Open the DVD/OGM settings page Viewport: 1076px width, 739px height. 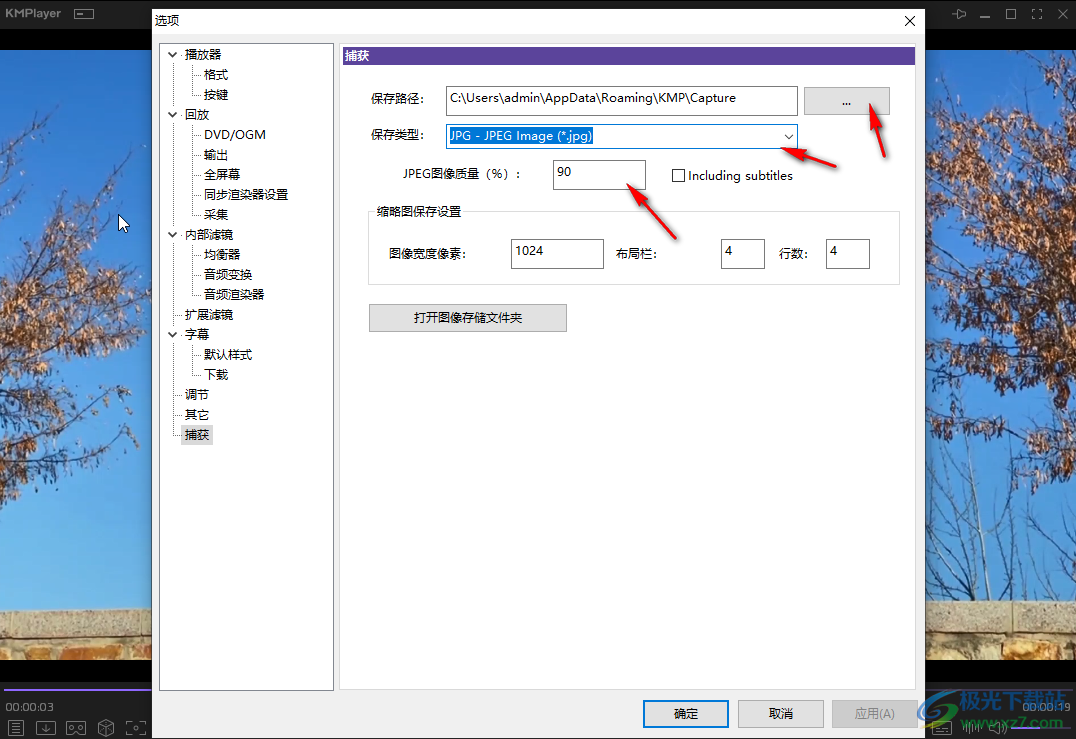point(235,134)
